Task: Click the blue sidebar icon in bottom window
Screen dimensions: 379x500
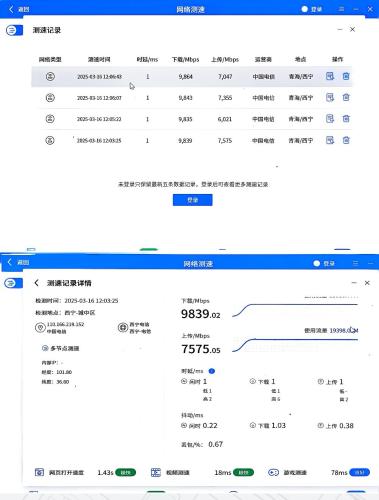Action: pyautogui.click(x=13, y=283)
